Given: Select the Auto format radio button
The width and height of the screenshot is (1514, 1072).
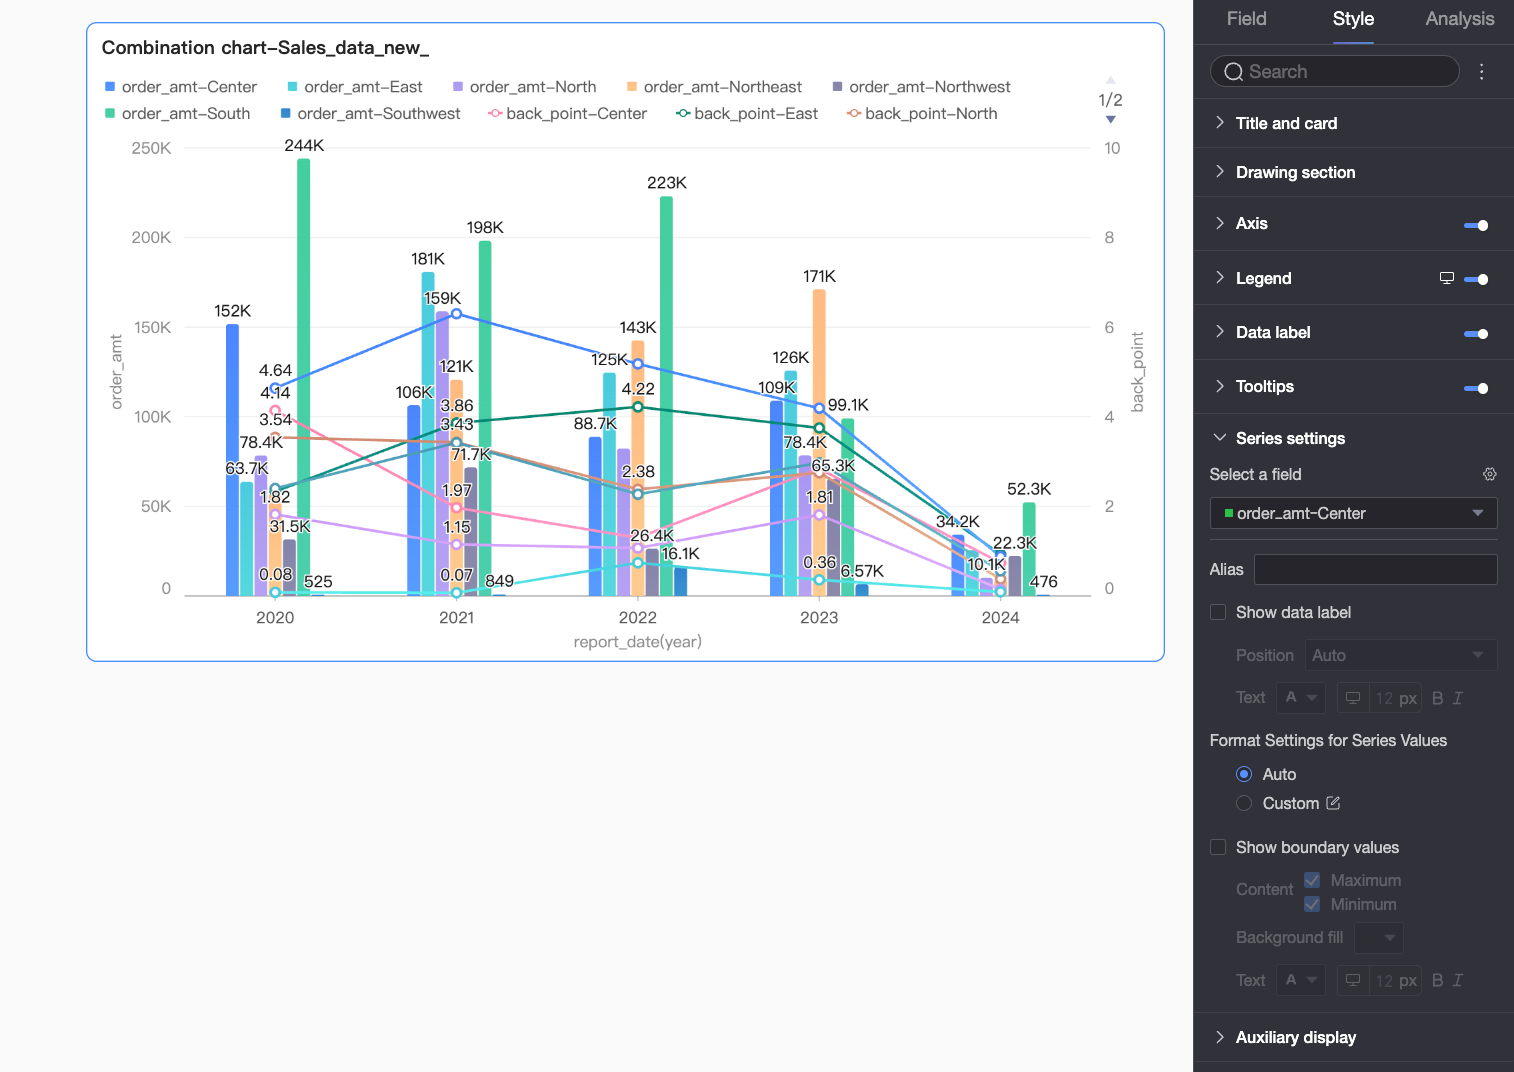Looking at the screenshot, I should click(x=1244, y=774).
